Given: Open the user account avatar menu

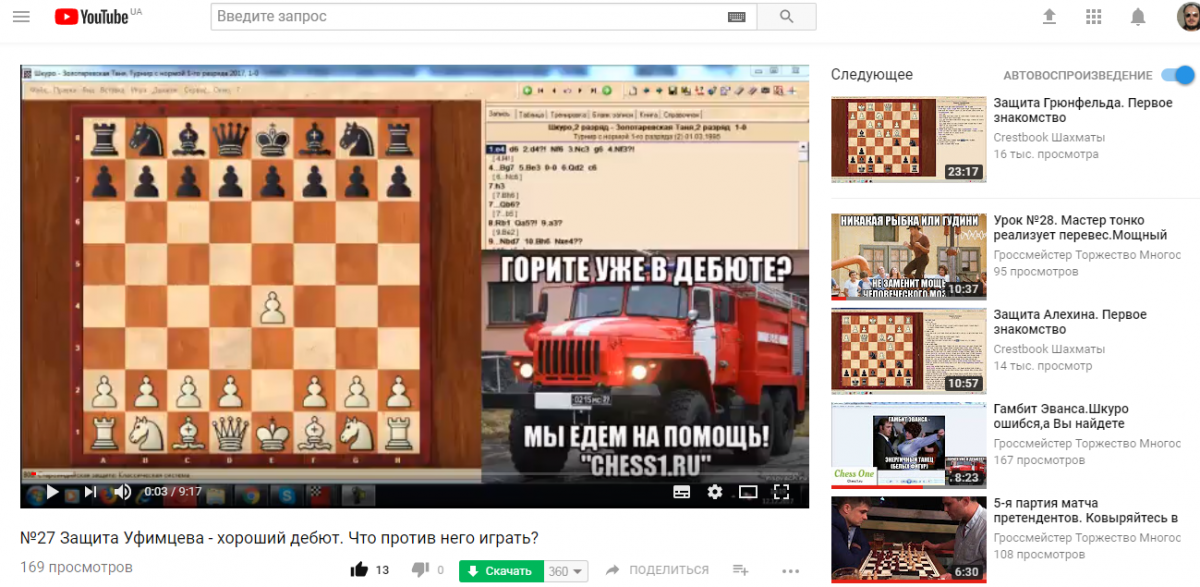Looking at the screenshot, I should tap(1187, 17).
